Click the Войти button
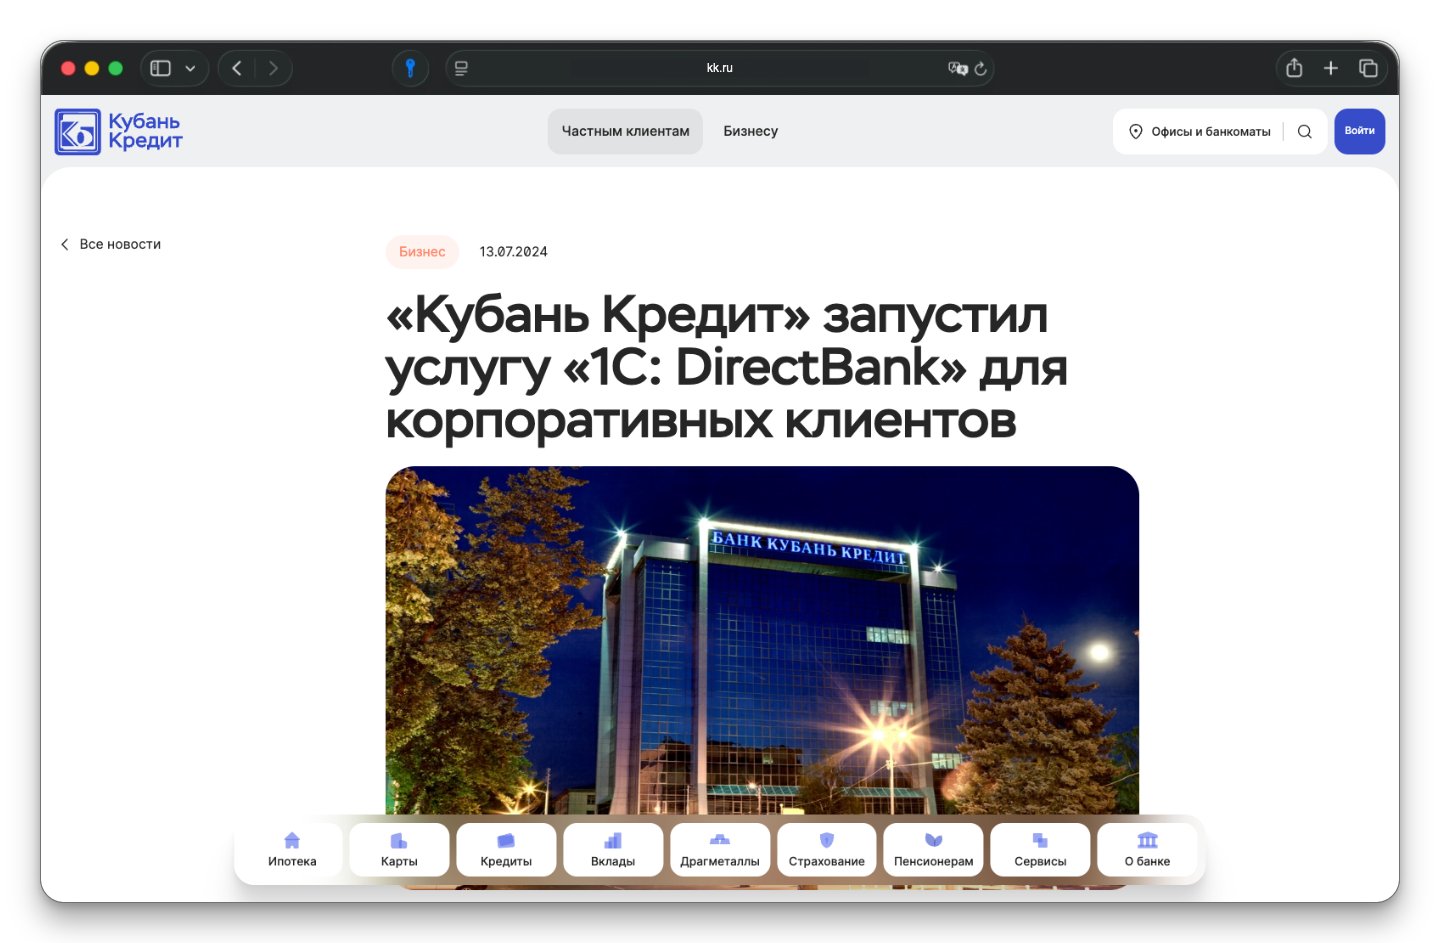Screen dimensions: 1440x943 click(1359, 131)
